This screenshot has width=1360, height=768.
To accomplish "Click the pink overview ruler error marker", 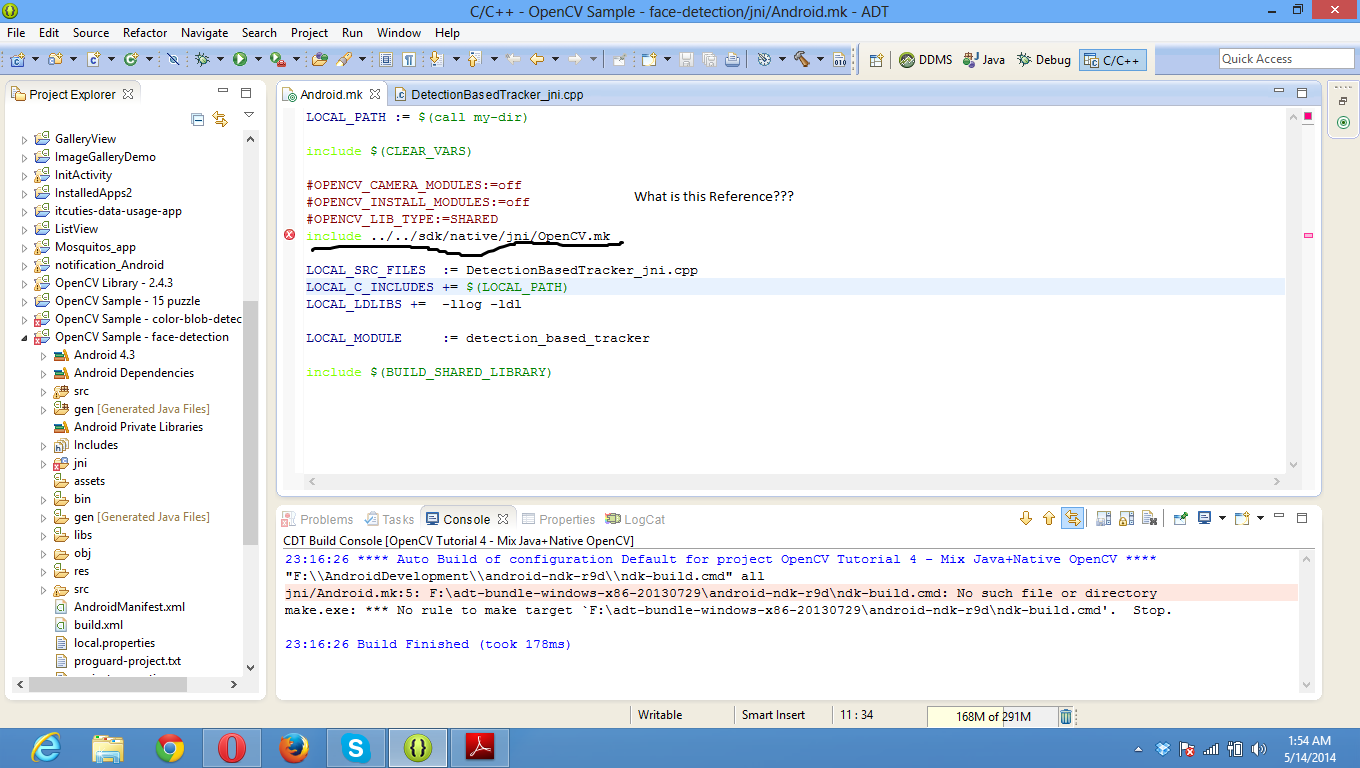I will pyautogui.click(x=1308, y=236).
